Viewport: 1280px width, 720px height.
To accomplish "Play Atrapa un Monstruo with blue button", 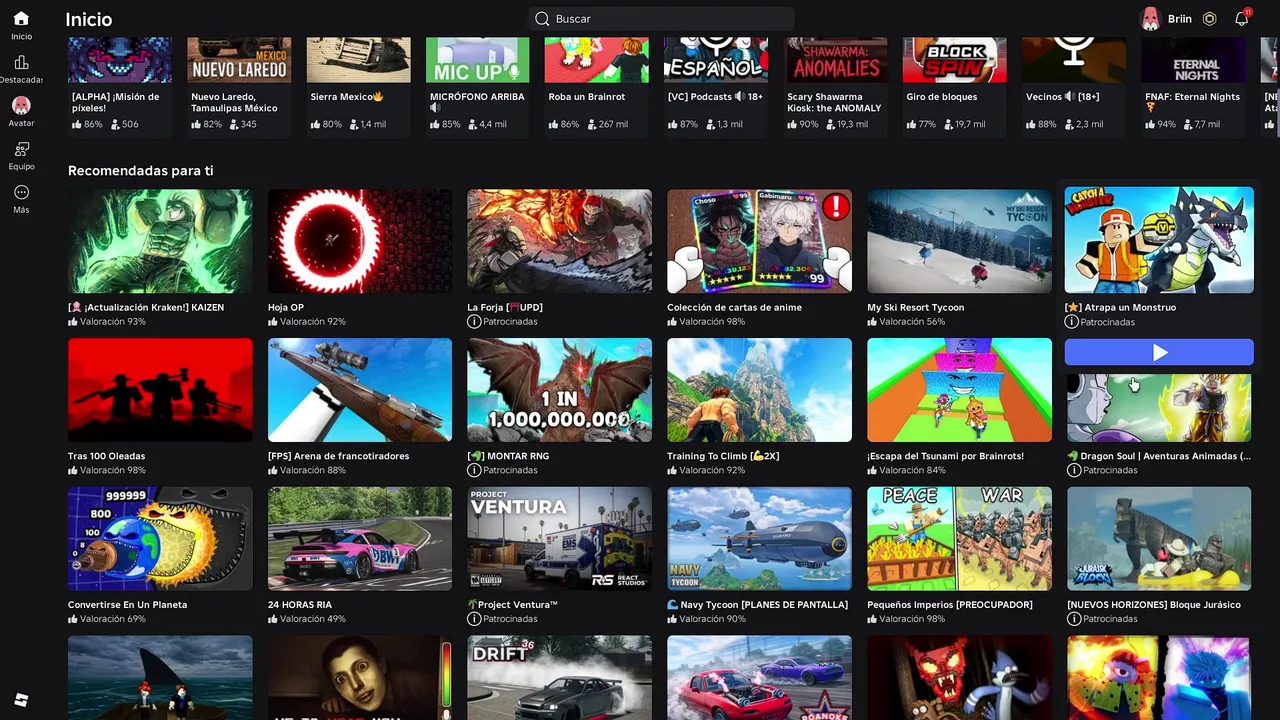I will (x=1159, y=352).
